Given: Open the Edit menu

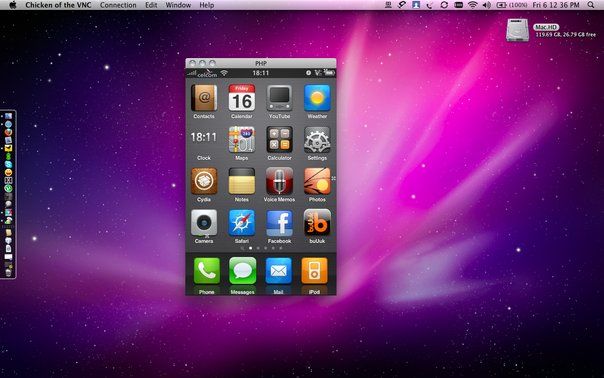Looking at the screenshot, I should point(151,5).
